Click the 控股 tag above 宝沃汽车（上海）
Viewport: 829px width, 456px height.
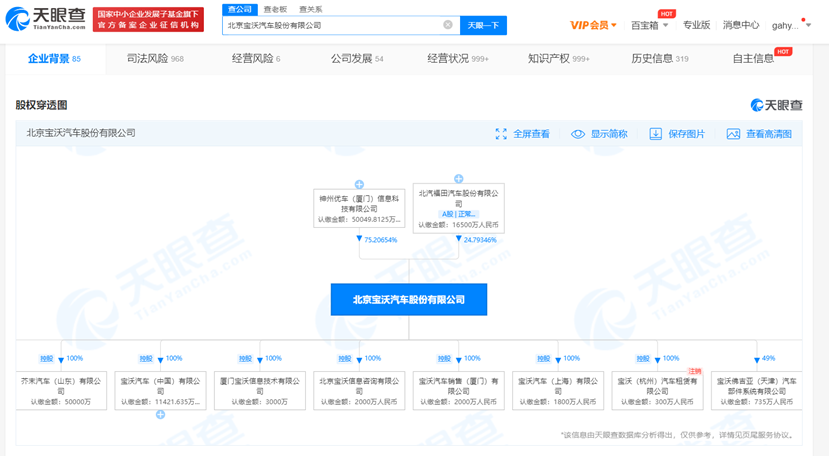point(544,358)
